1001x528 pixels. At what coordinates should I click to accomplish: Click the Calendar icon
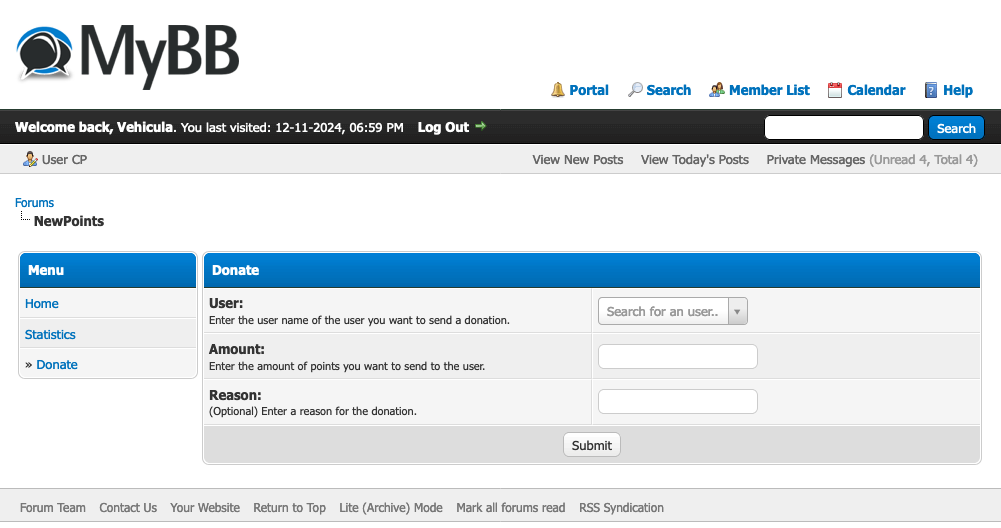(835, 90)
